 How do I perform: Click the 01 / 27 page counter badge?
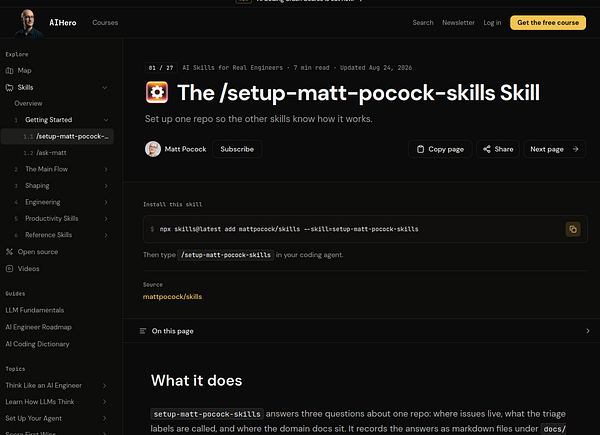pos(161,68)
